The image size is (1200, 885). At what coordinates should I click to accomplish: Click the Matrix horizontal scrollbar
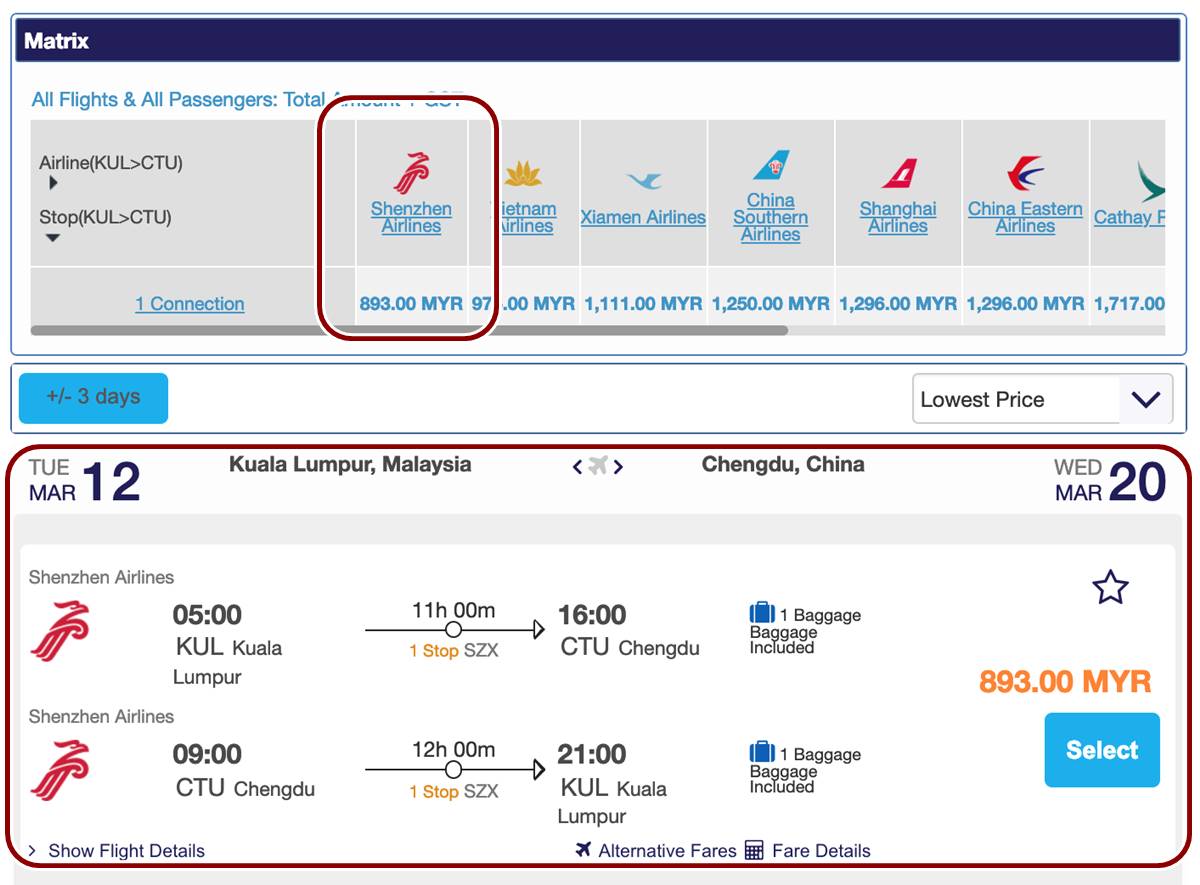pos(410,330)
